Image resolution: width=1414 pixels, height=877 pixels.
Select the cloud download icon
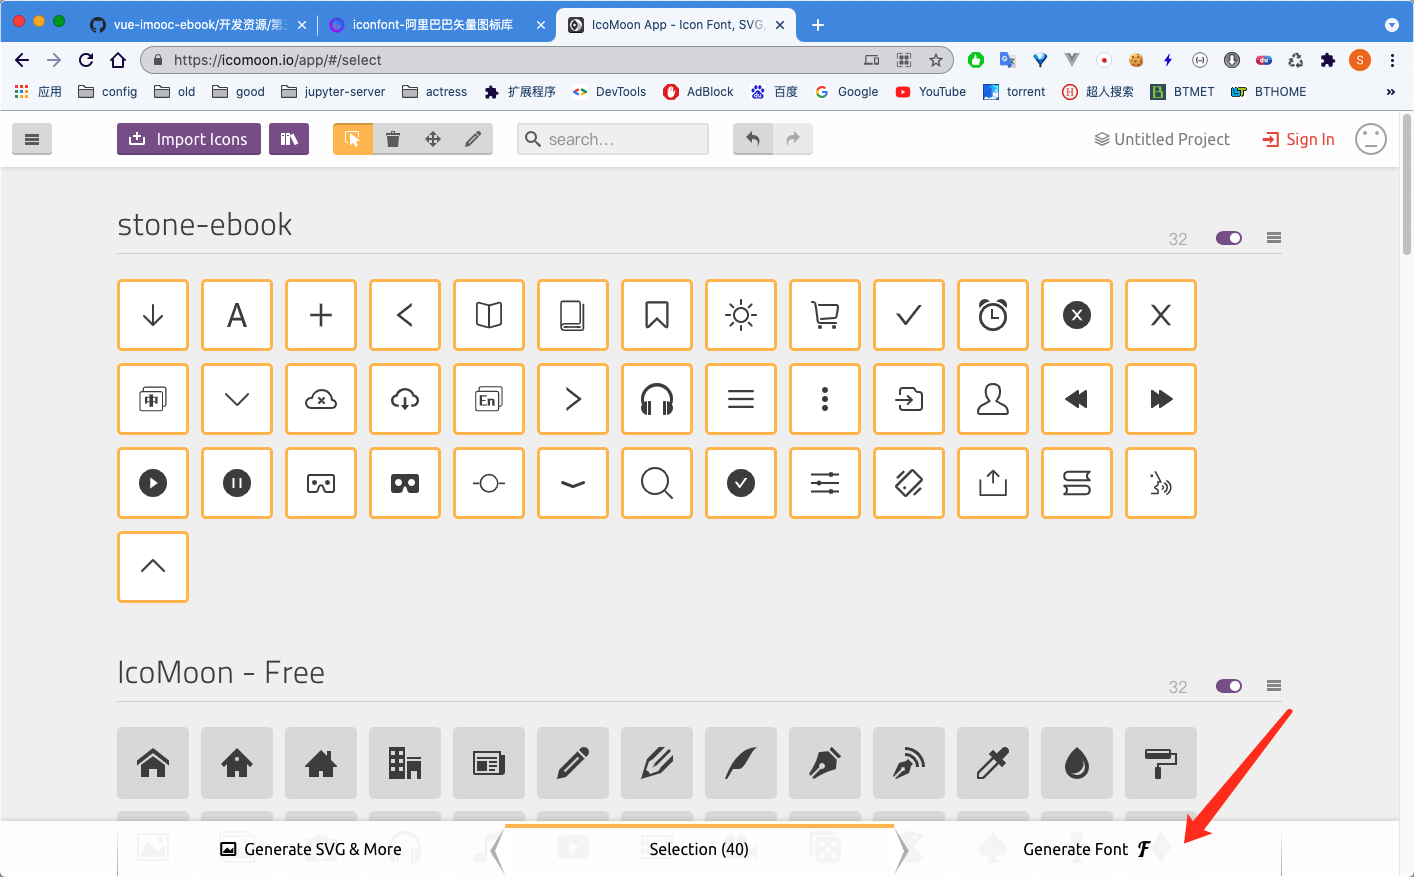pos(405,399)
